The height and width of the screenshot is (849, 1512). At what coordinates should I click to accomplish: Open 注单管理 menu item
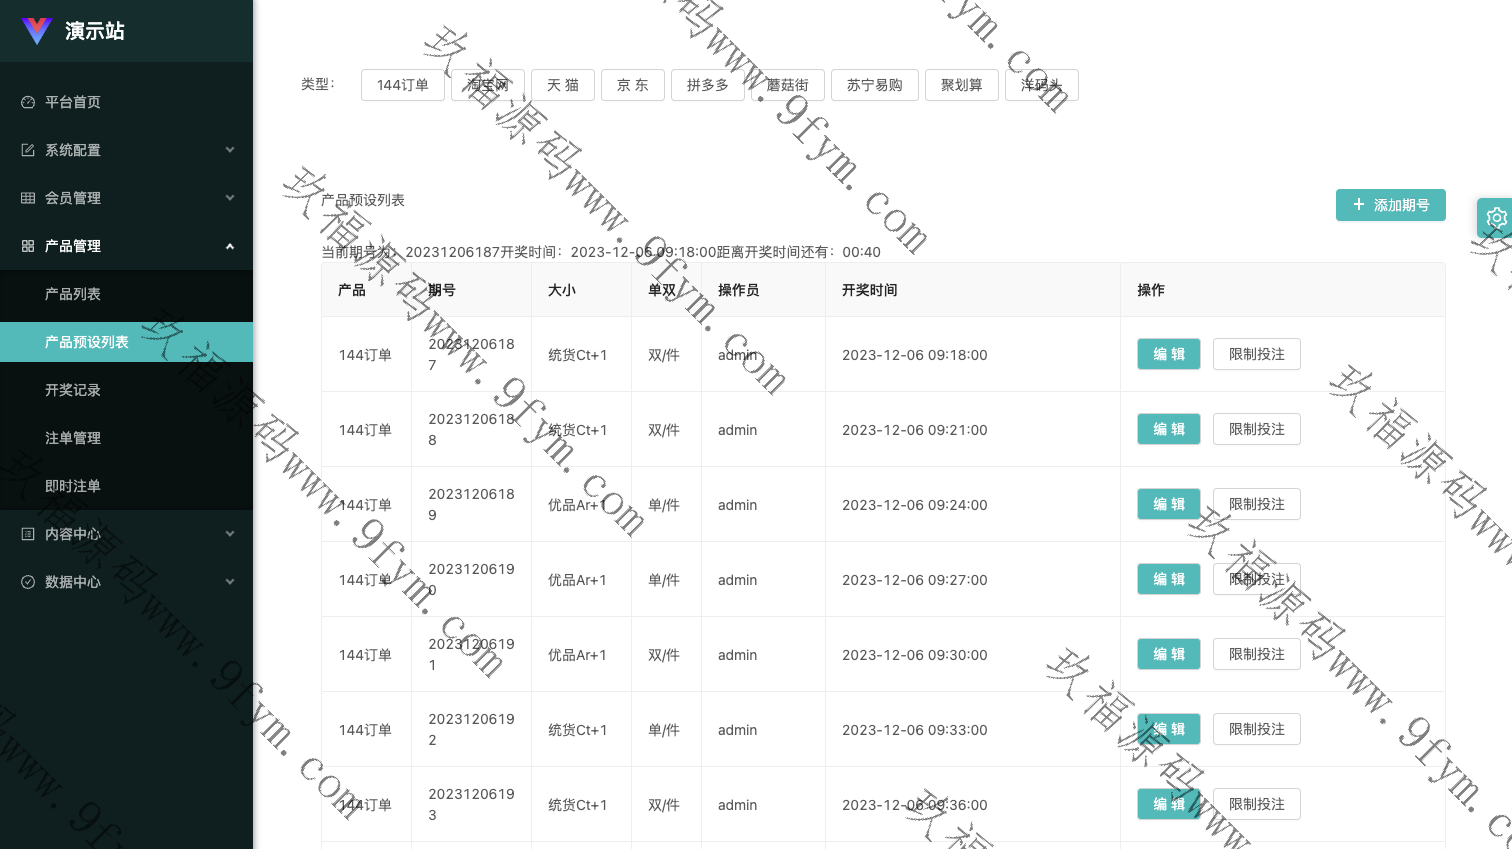[x=73, y=438]
